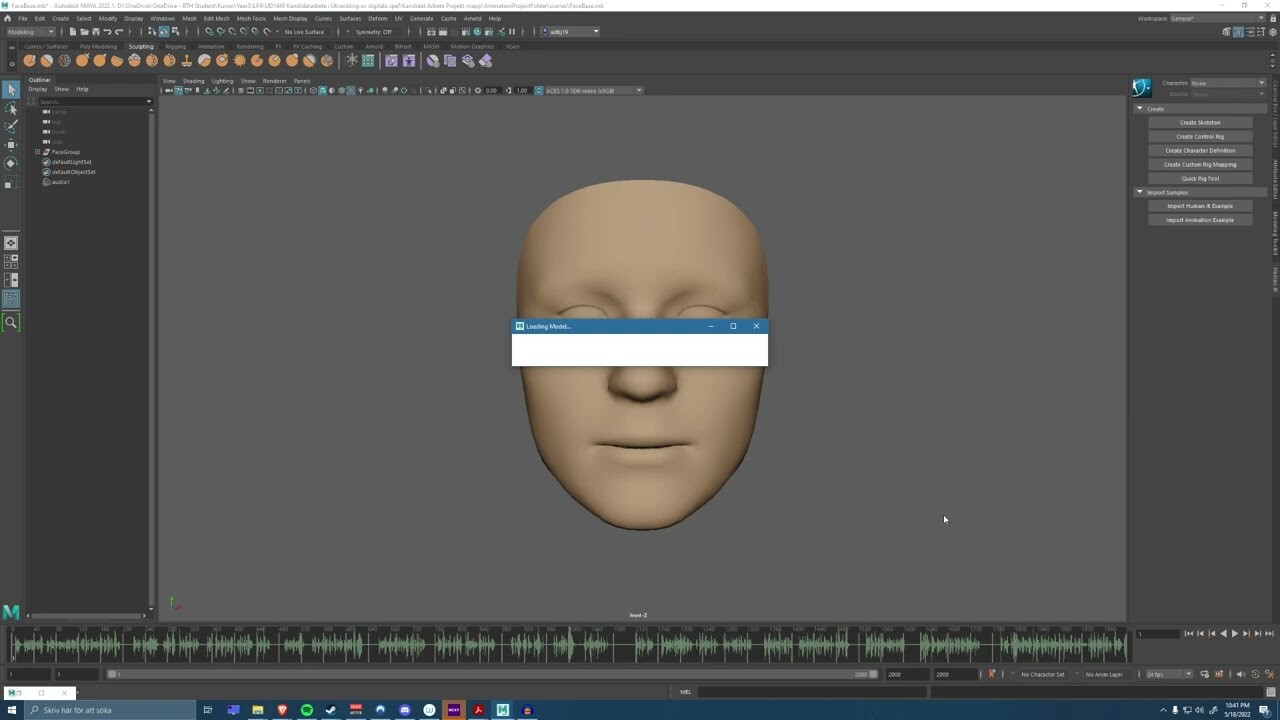This screenshot has height=720, width=1280.
Task: Collapse the Create section in the HumanIK panel
Action: [1140, 107]
